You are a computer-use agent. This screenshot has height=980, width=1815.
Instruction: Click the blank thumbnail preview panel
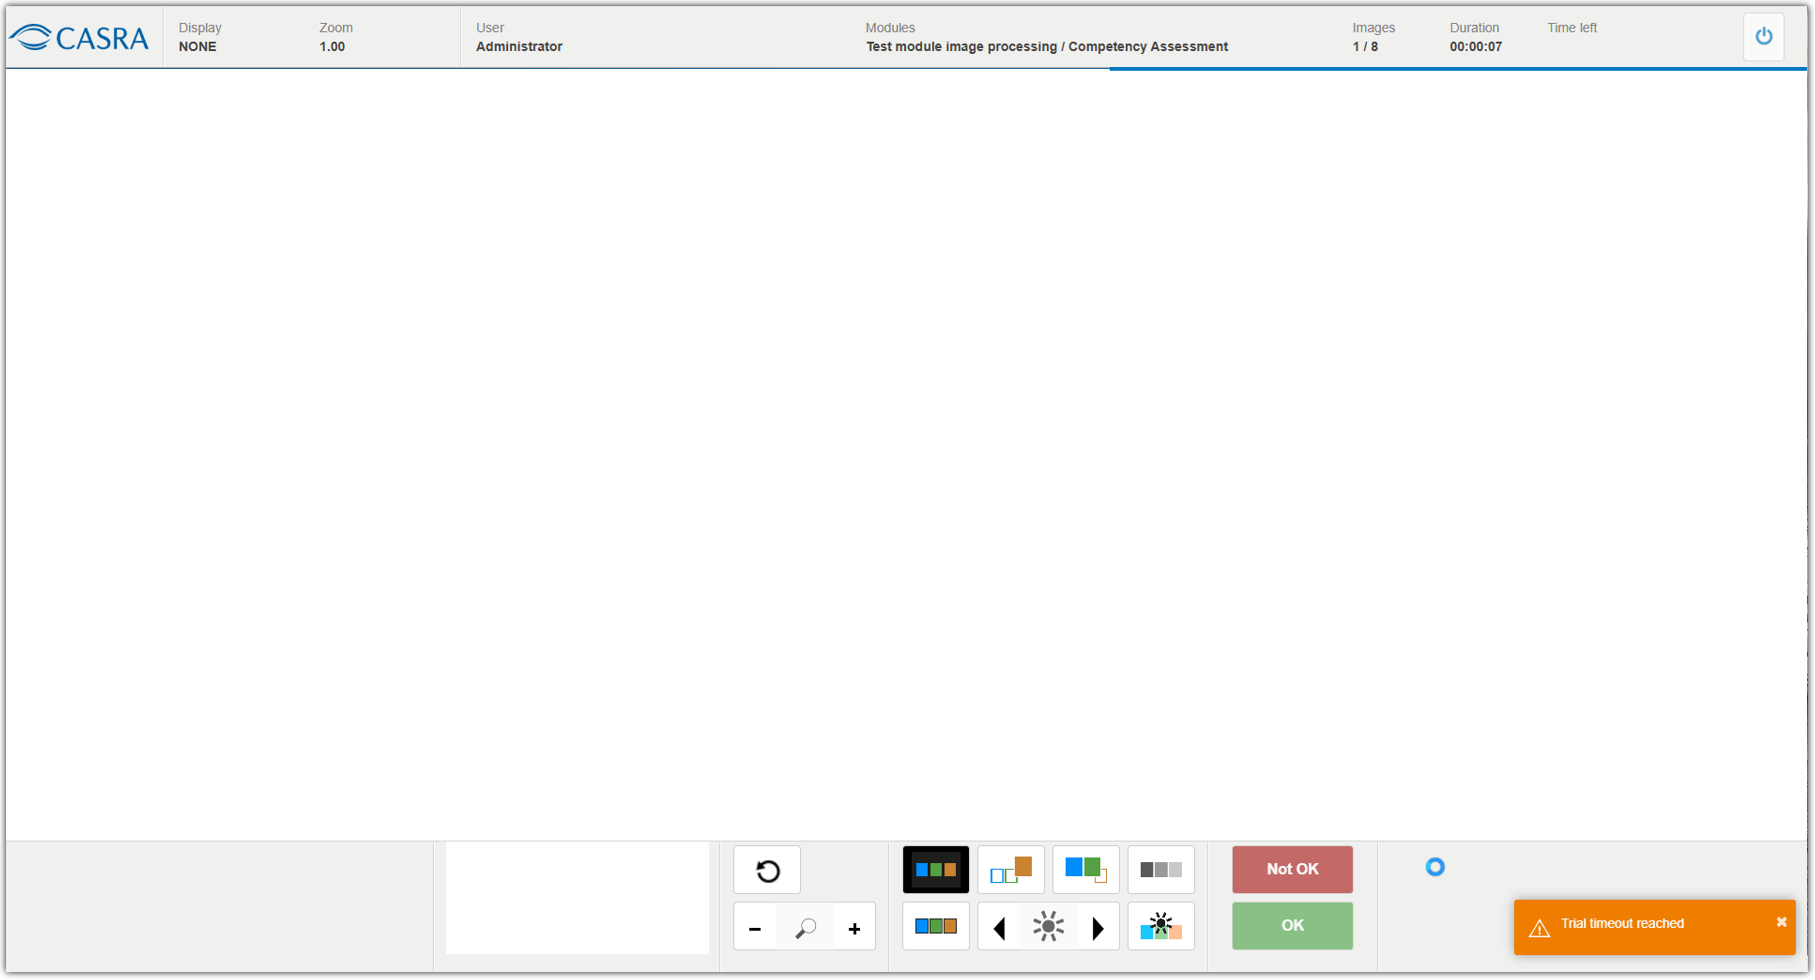point(577,898)
